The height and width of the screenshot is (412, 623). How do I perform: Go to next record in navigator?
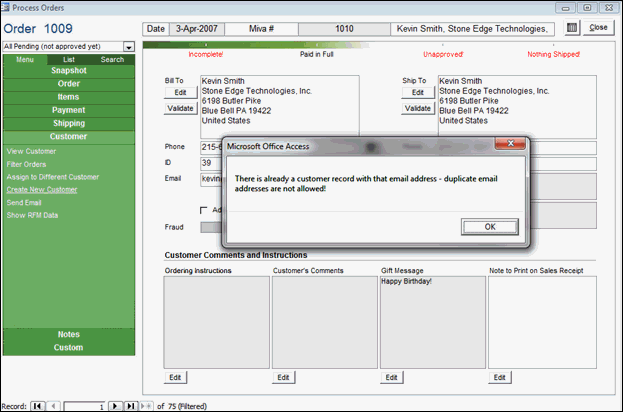click(115, 405)
